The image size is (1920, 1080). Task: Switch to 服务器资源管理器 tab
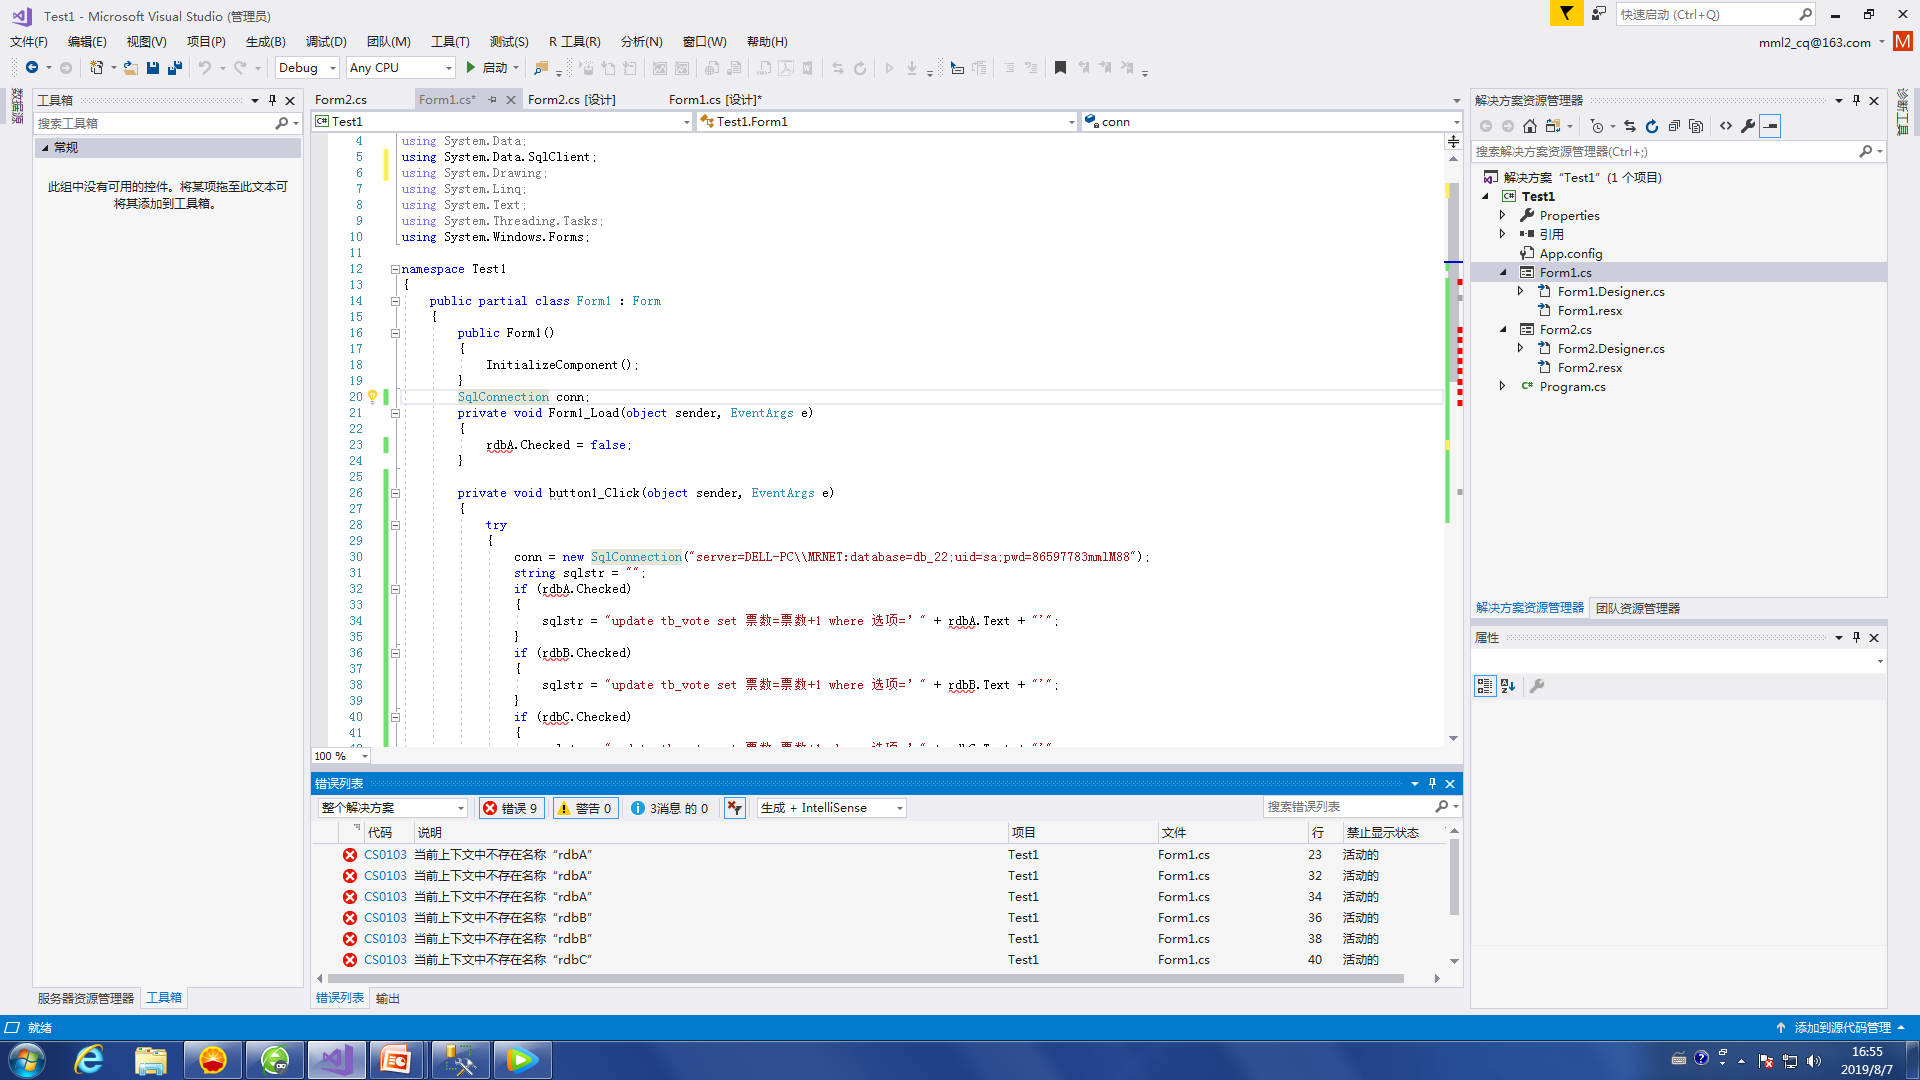[x=86, y=999]
